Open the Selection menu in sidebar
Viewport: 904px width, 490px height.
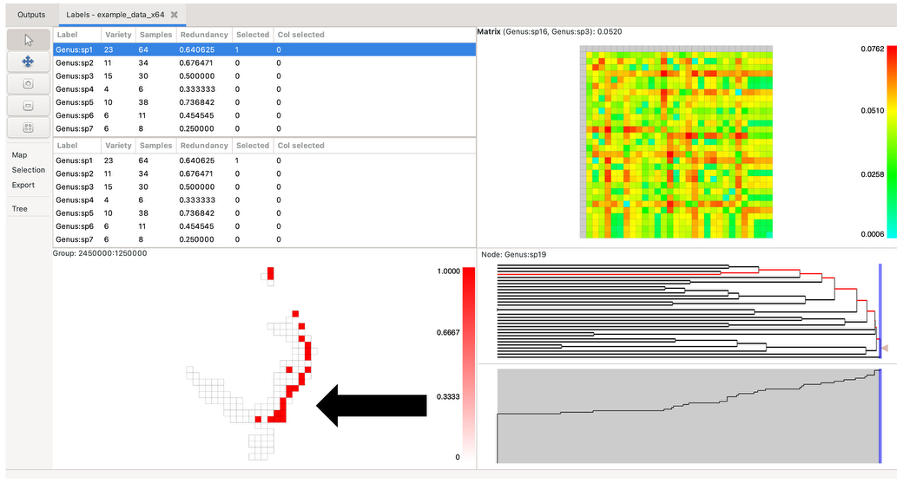pyautogui.click(x=28, y=170)
